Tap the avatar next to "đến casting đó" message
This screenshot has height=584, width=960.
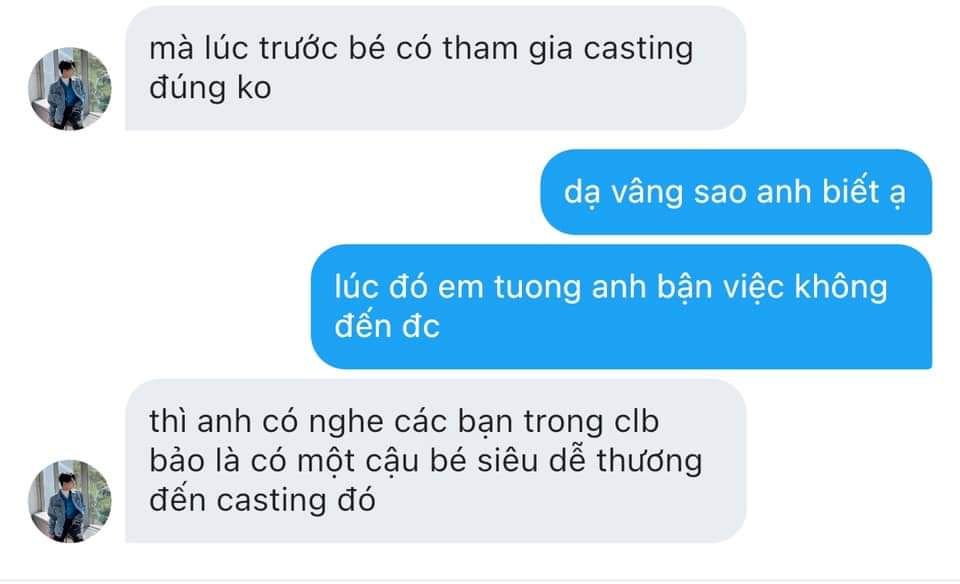pyautogui.click(x=70, y=501)
